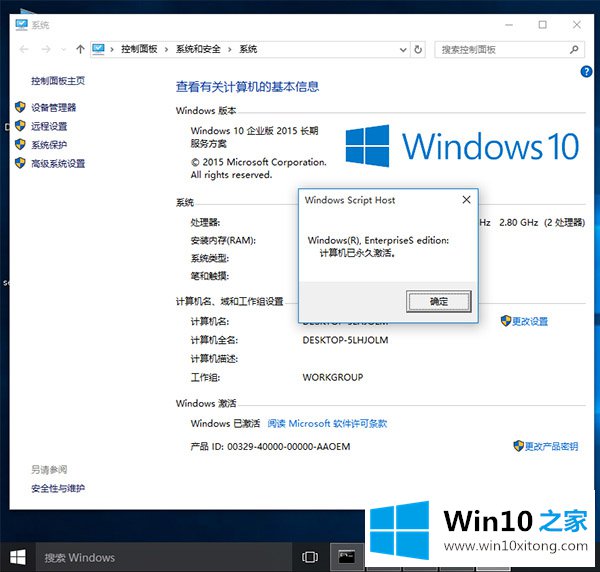The image size is (600, 572).
Task: Click the Windows 已激活 status text
Action: click(x=225, y=424)
